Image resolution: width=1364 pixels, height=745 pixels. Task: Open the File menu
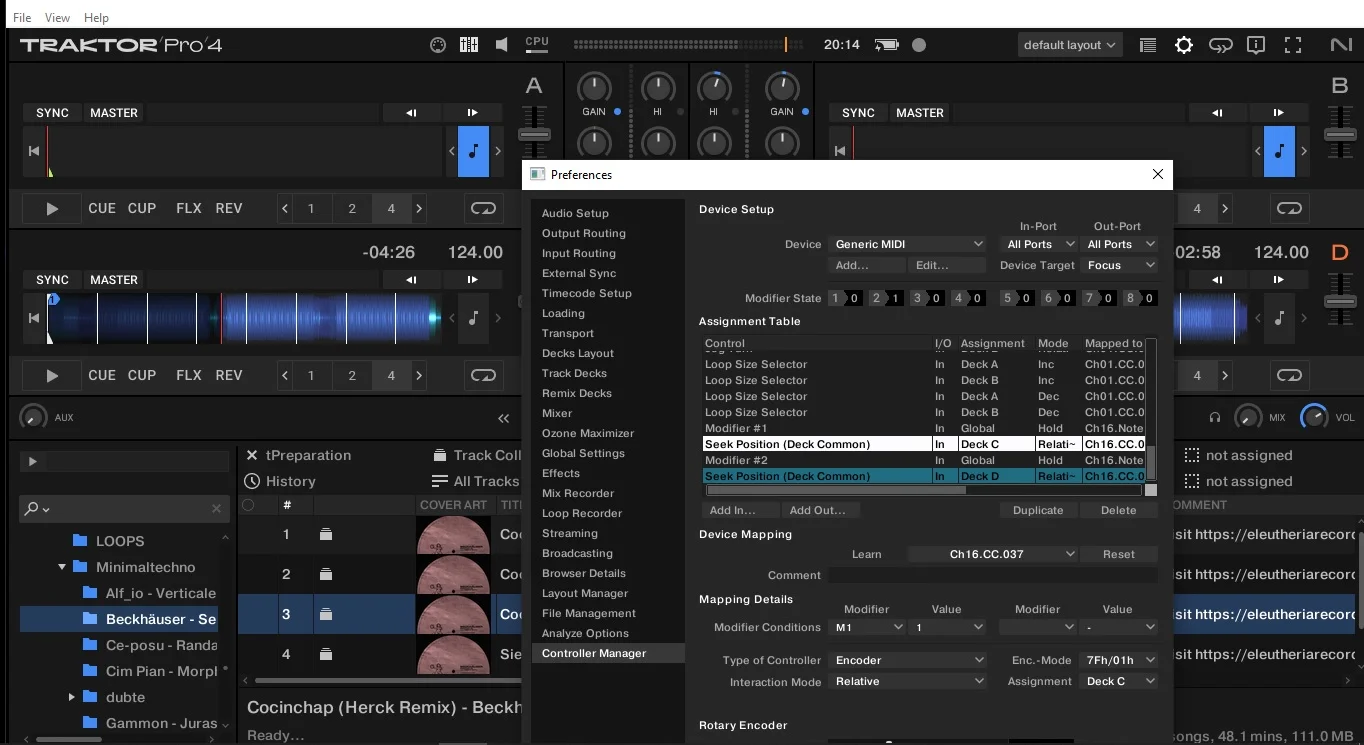coord(22,18)
